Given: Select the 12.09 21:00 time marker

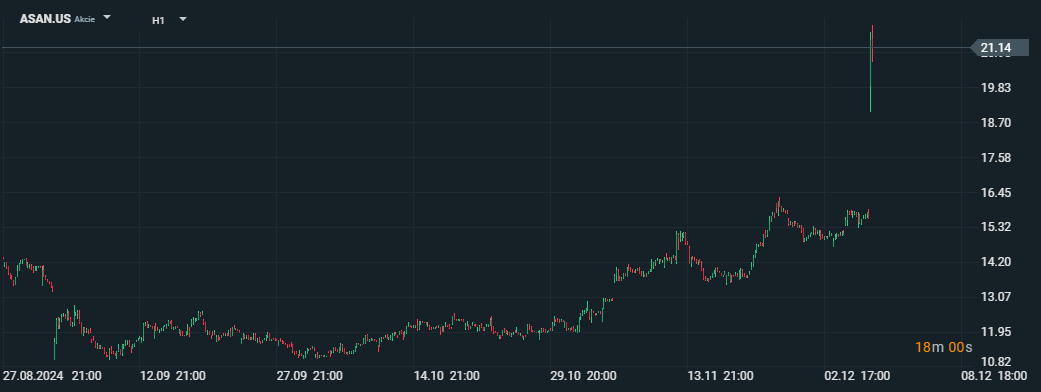Looking at the screenshot, I should click(x=173, y=376).
